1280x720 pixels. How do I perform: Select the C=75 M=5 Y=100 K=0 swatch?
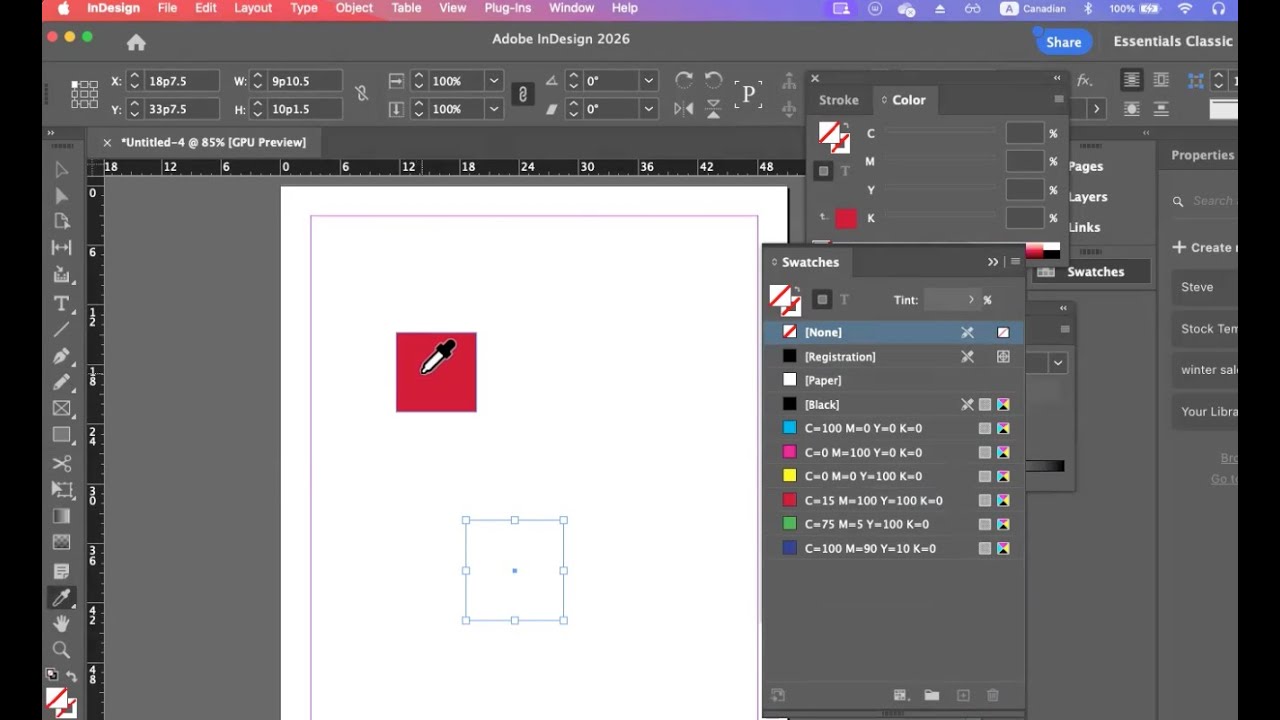tap(894, 524)
